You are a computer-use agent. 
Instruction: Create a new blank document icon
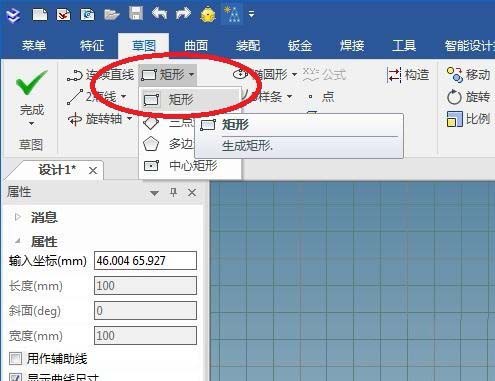(40, 15)
